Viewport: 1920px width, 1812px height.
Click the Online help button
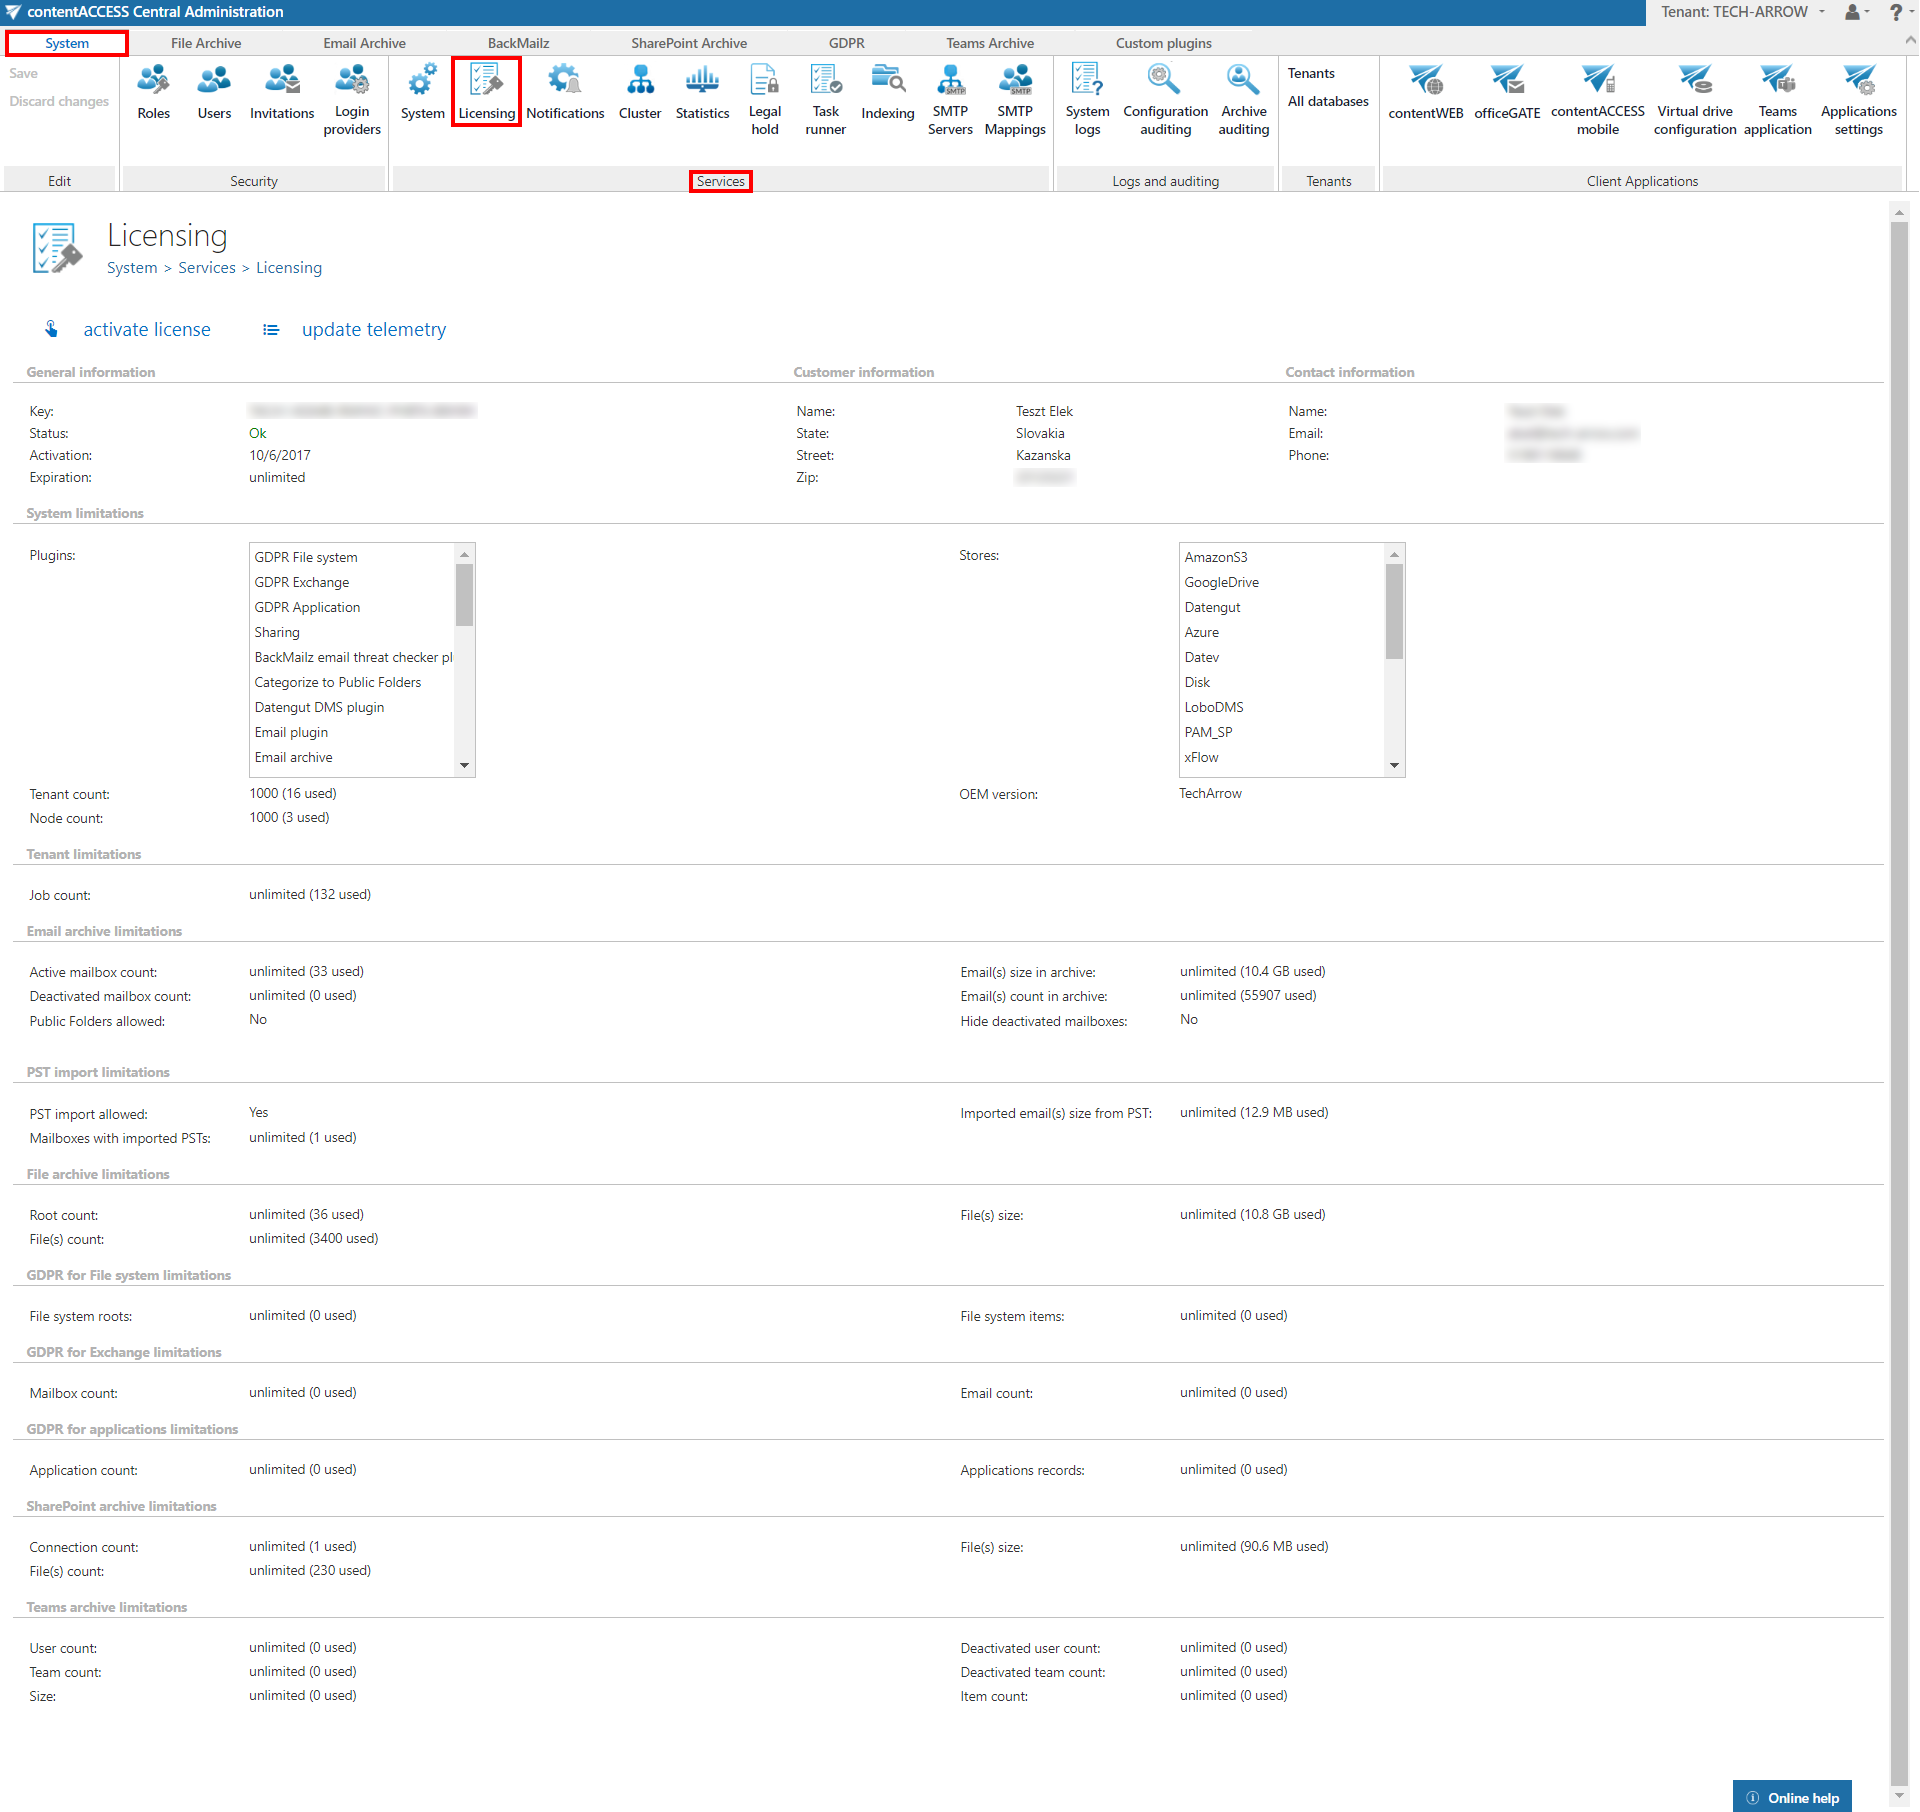(1792, 1797)
